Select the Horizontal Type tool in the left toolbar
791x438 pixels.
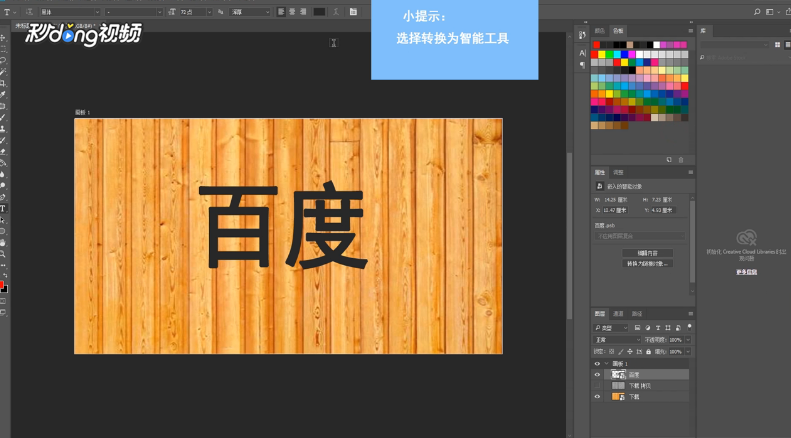click(x=3, y=208)
